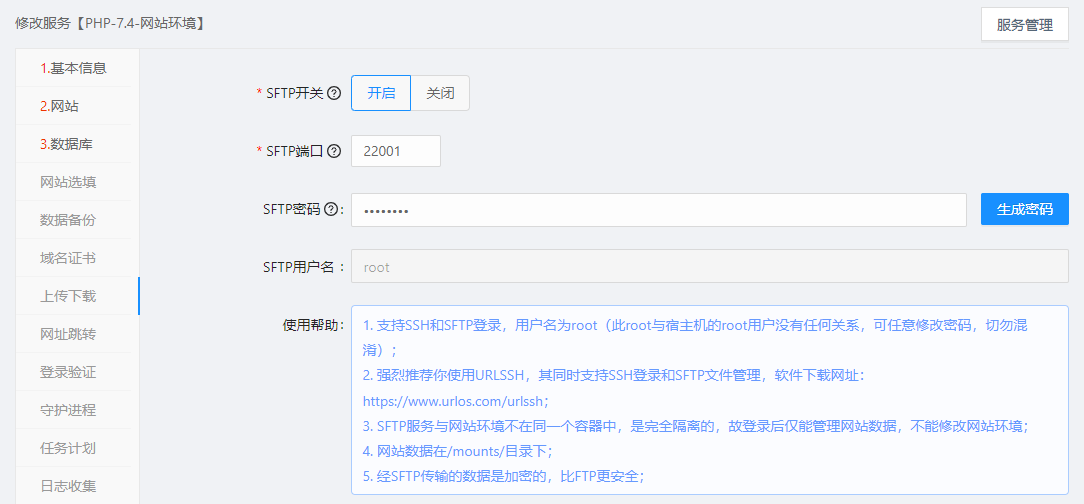Go to 3.数据库 tab
The width and height of the screenshot is (1084, 504).
[x=66, y=144]
